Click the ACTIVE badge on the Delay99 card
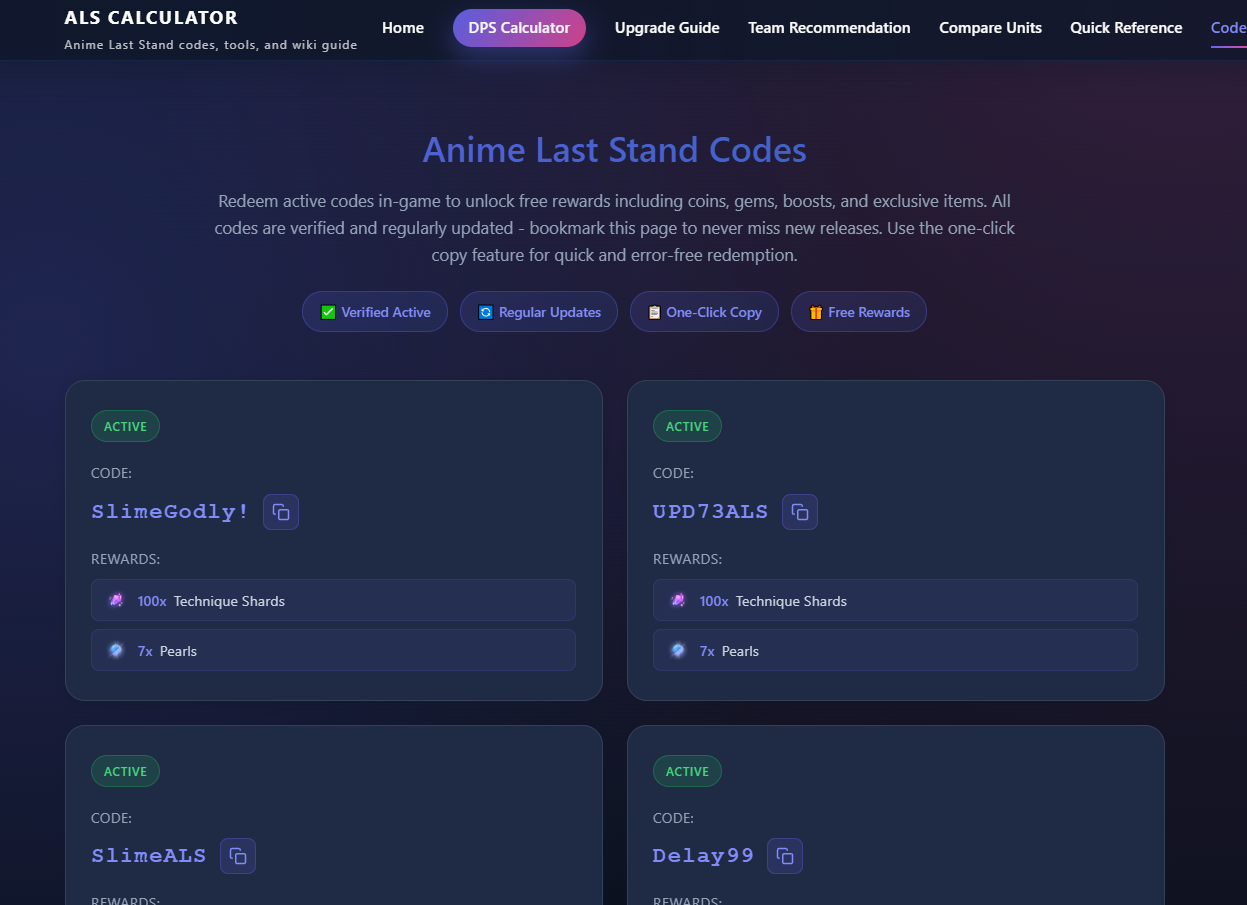Viewport: 1247px width, 905px height. tap(687, 771)
